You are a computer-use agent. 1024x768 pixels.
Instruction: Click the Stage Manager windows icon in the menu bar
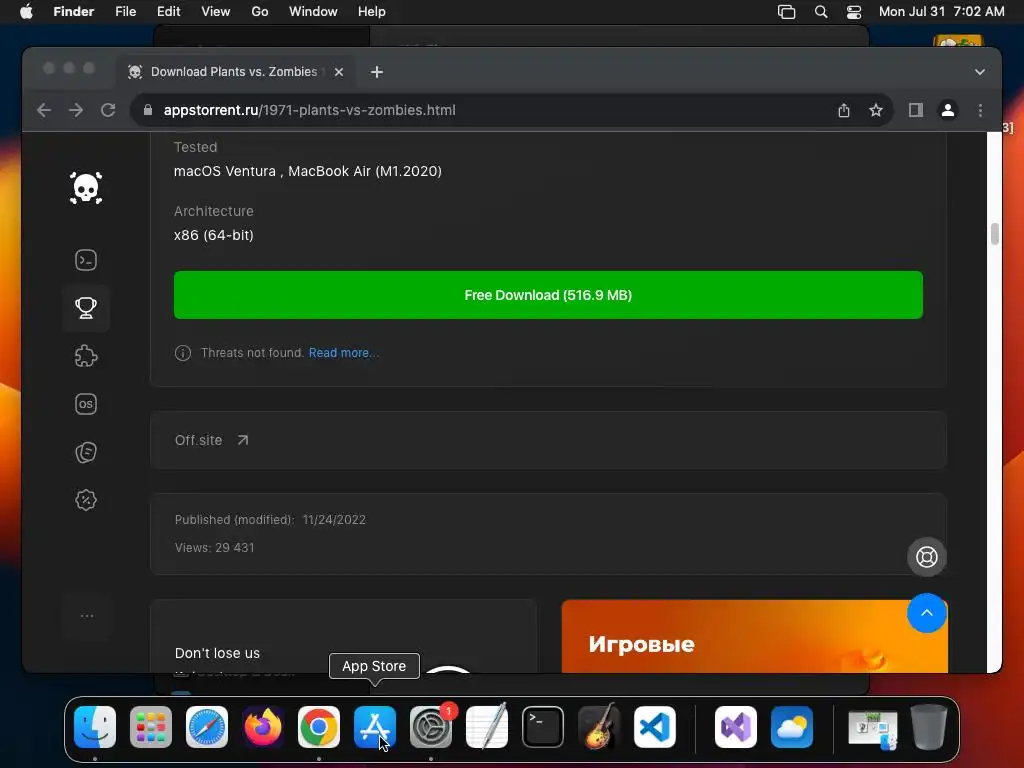(786, 12)
